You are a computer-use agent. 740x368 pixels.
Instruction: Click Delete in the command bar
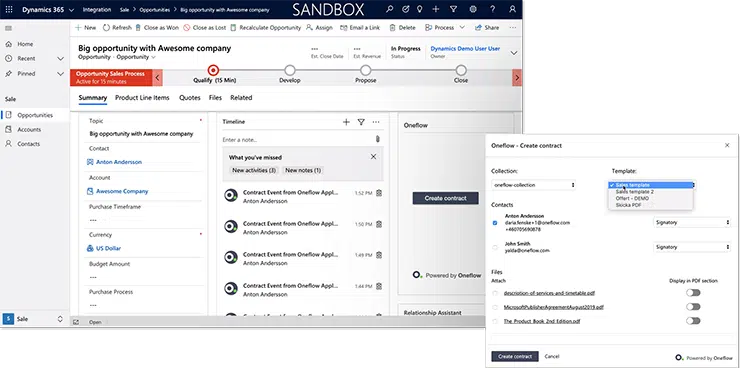pyautogui.click(x=403, y=28)
